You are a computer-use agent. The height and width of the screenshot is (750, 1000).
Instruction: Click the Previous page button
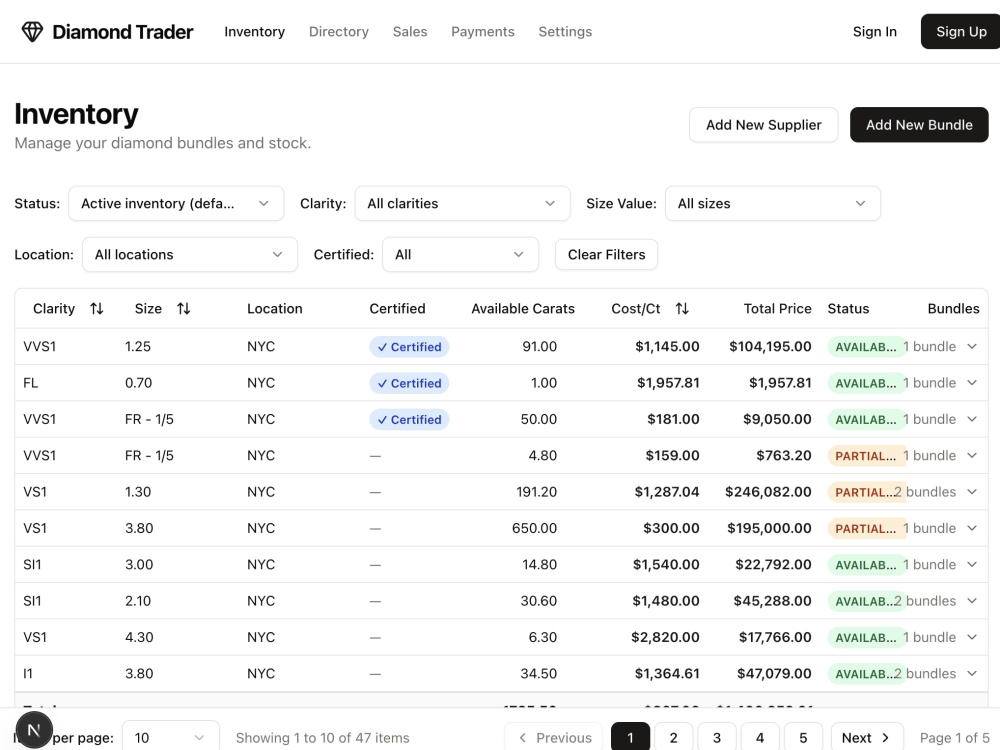pos(554,738)
